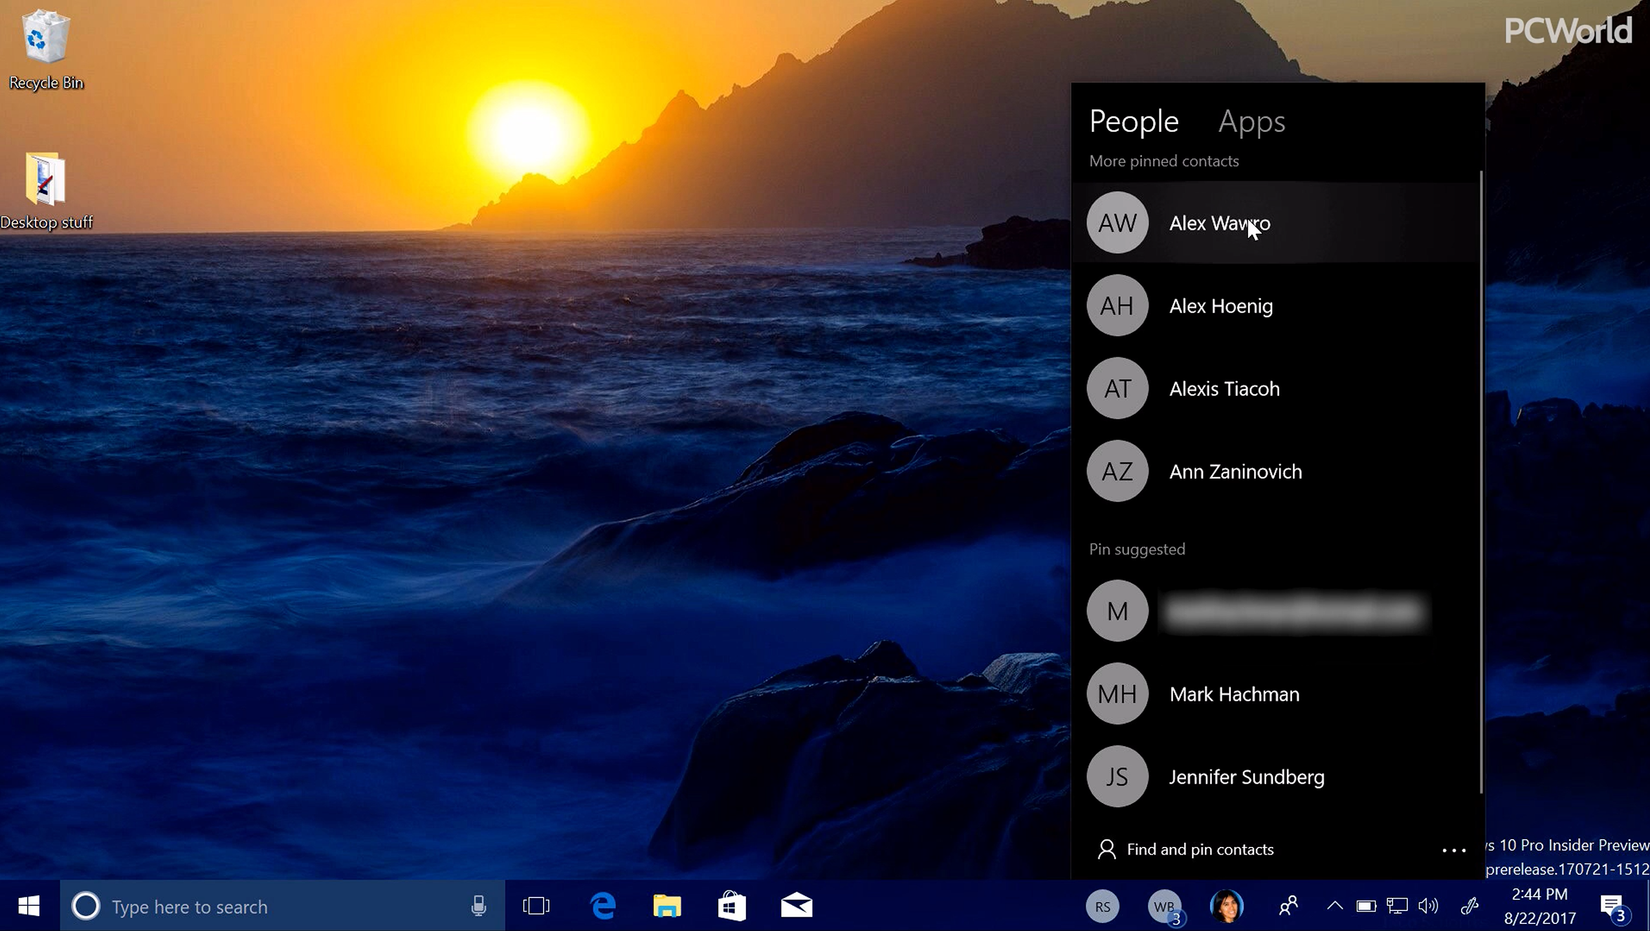Open Microsoft Edge from the taskbar
The height and width of the screenshot is (931, 1650).
pyautogui.click(x=603, y=906)
